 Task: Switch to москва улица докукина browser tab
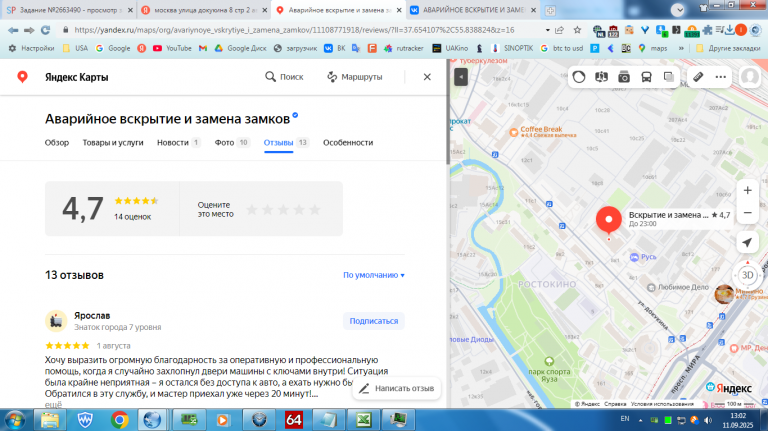pyautogui.click(x=205, y=10)
